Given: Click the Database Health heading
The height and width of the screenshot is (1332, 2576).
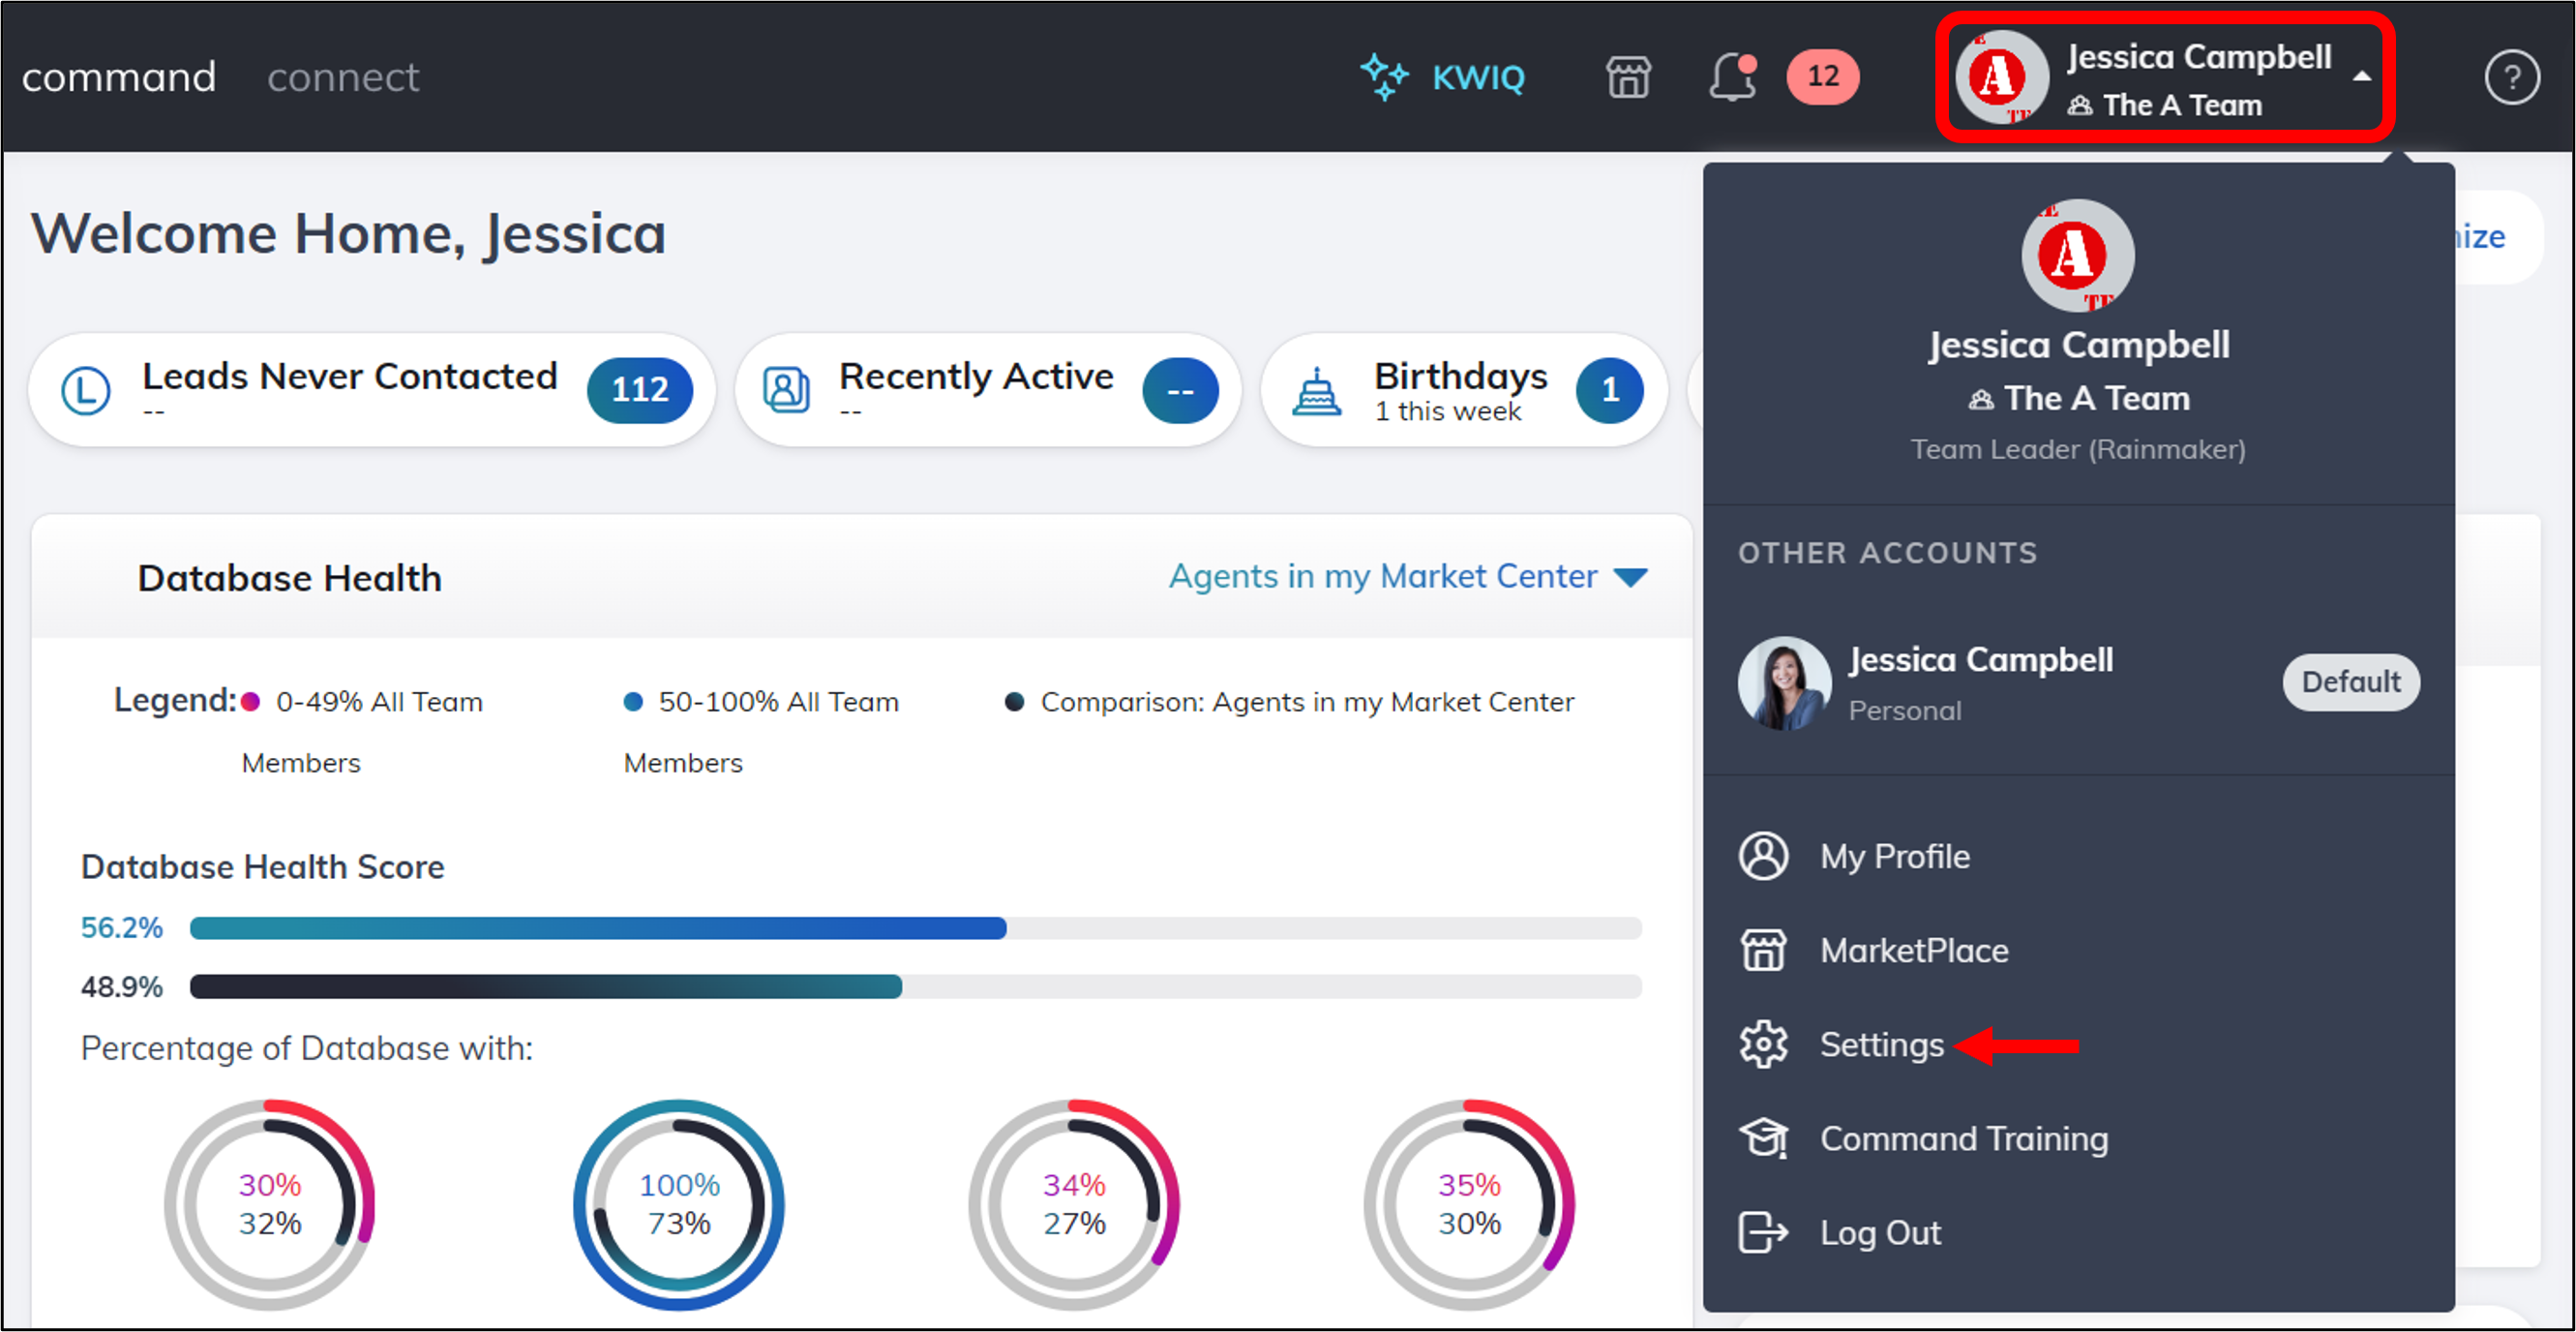Looking at the screenshot, I should (x=290, y=578).
